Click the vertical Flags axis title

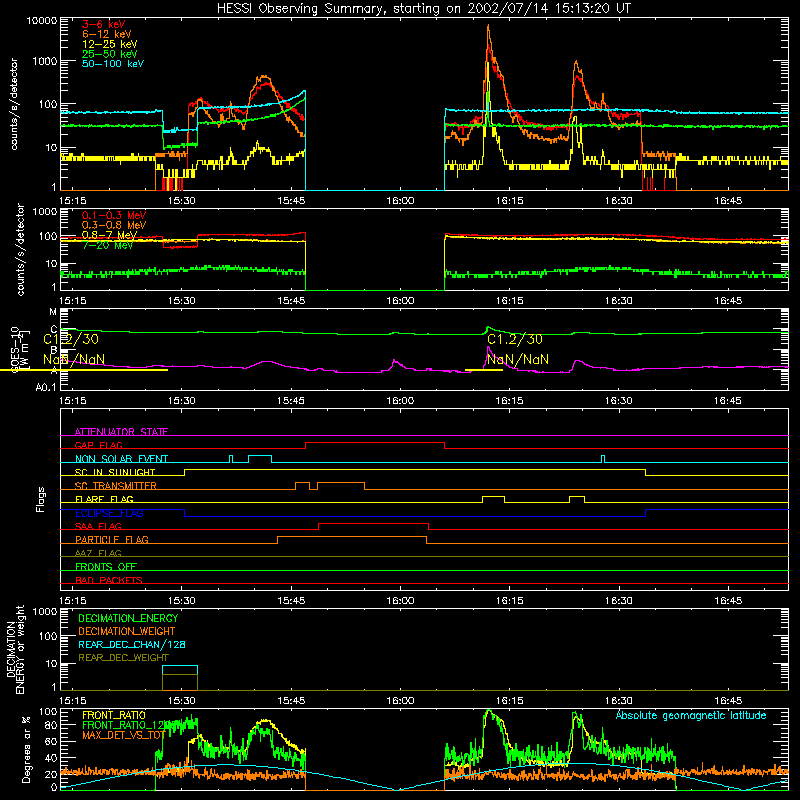click(x=41, y=499)
